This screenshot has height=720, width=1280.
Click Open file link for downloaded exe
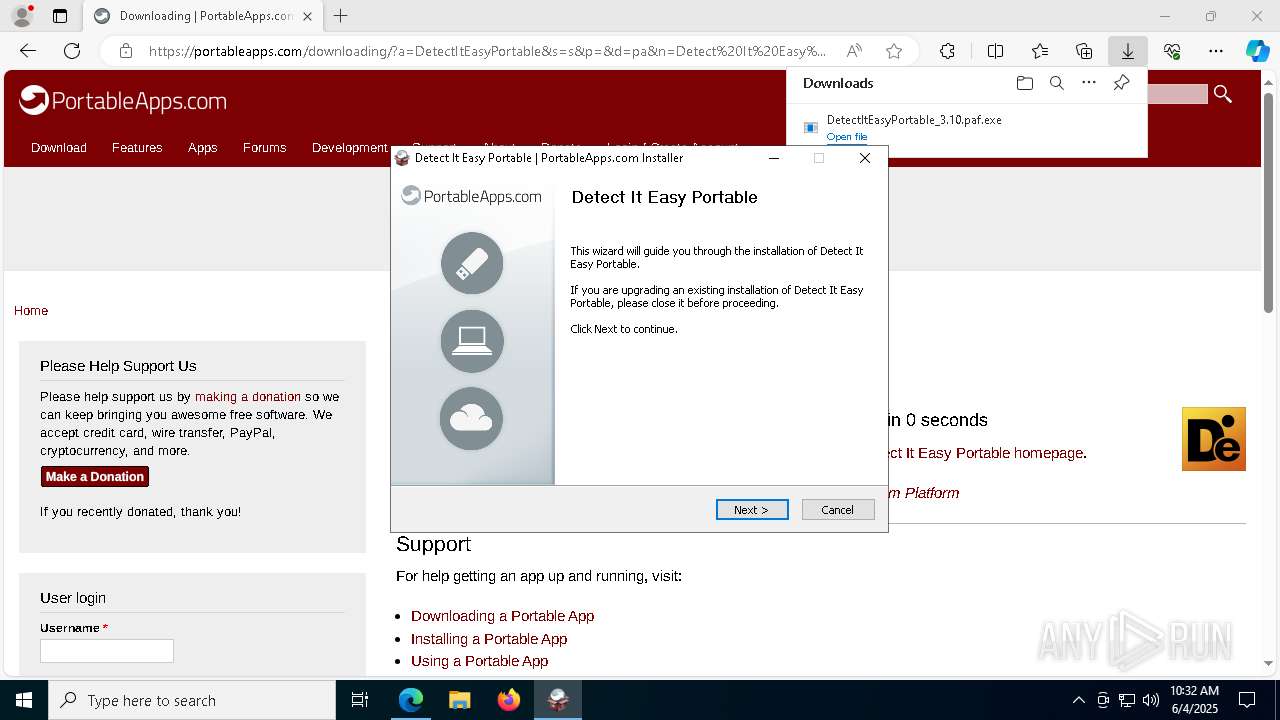click(847, 137)
